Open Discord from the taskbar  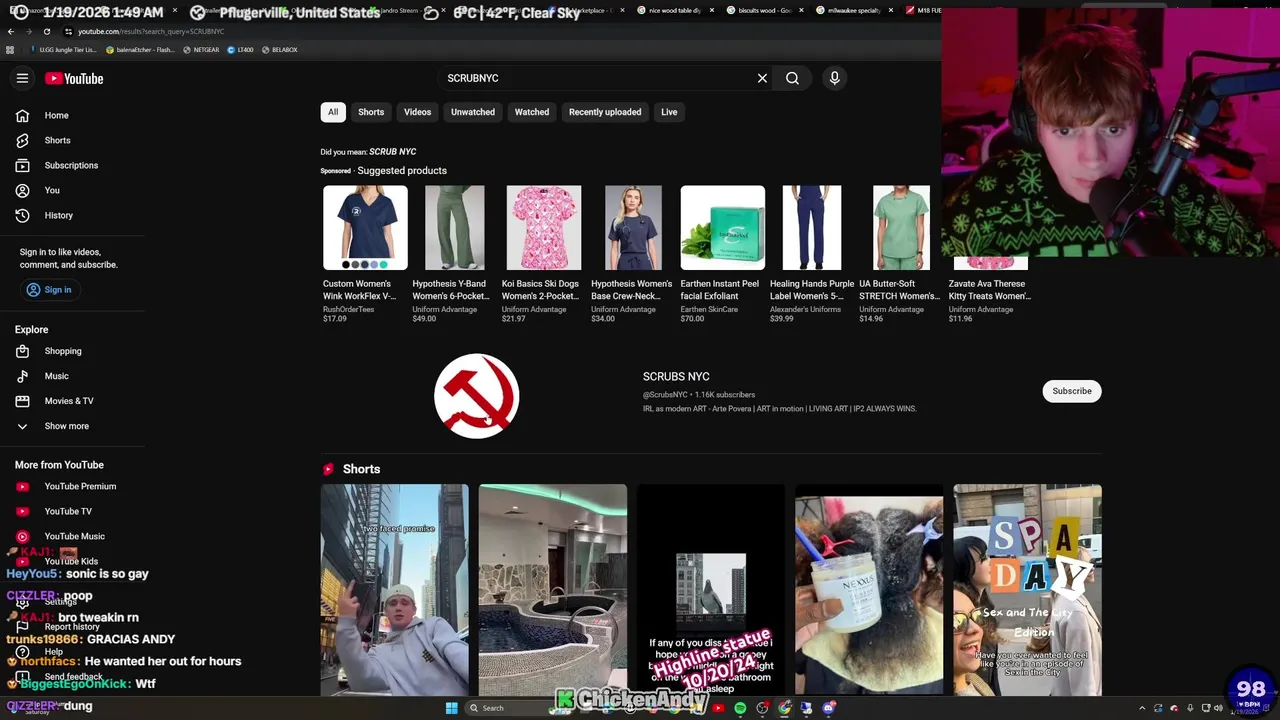point(829,708)
